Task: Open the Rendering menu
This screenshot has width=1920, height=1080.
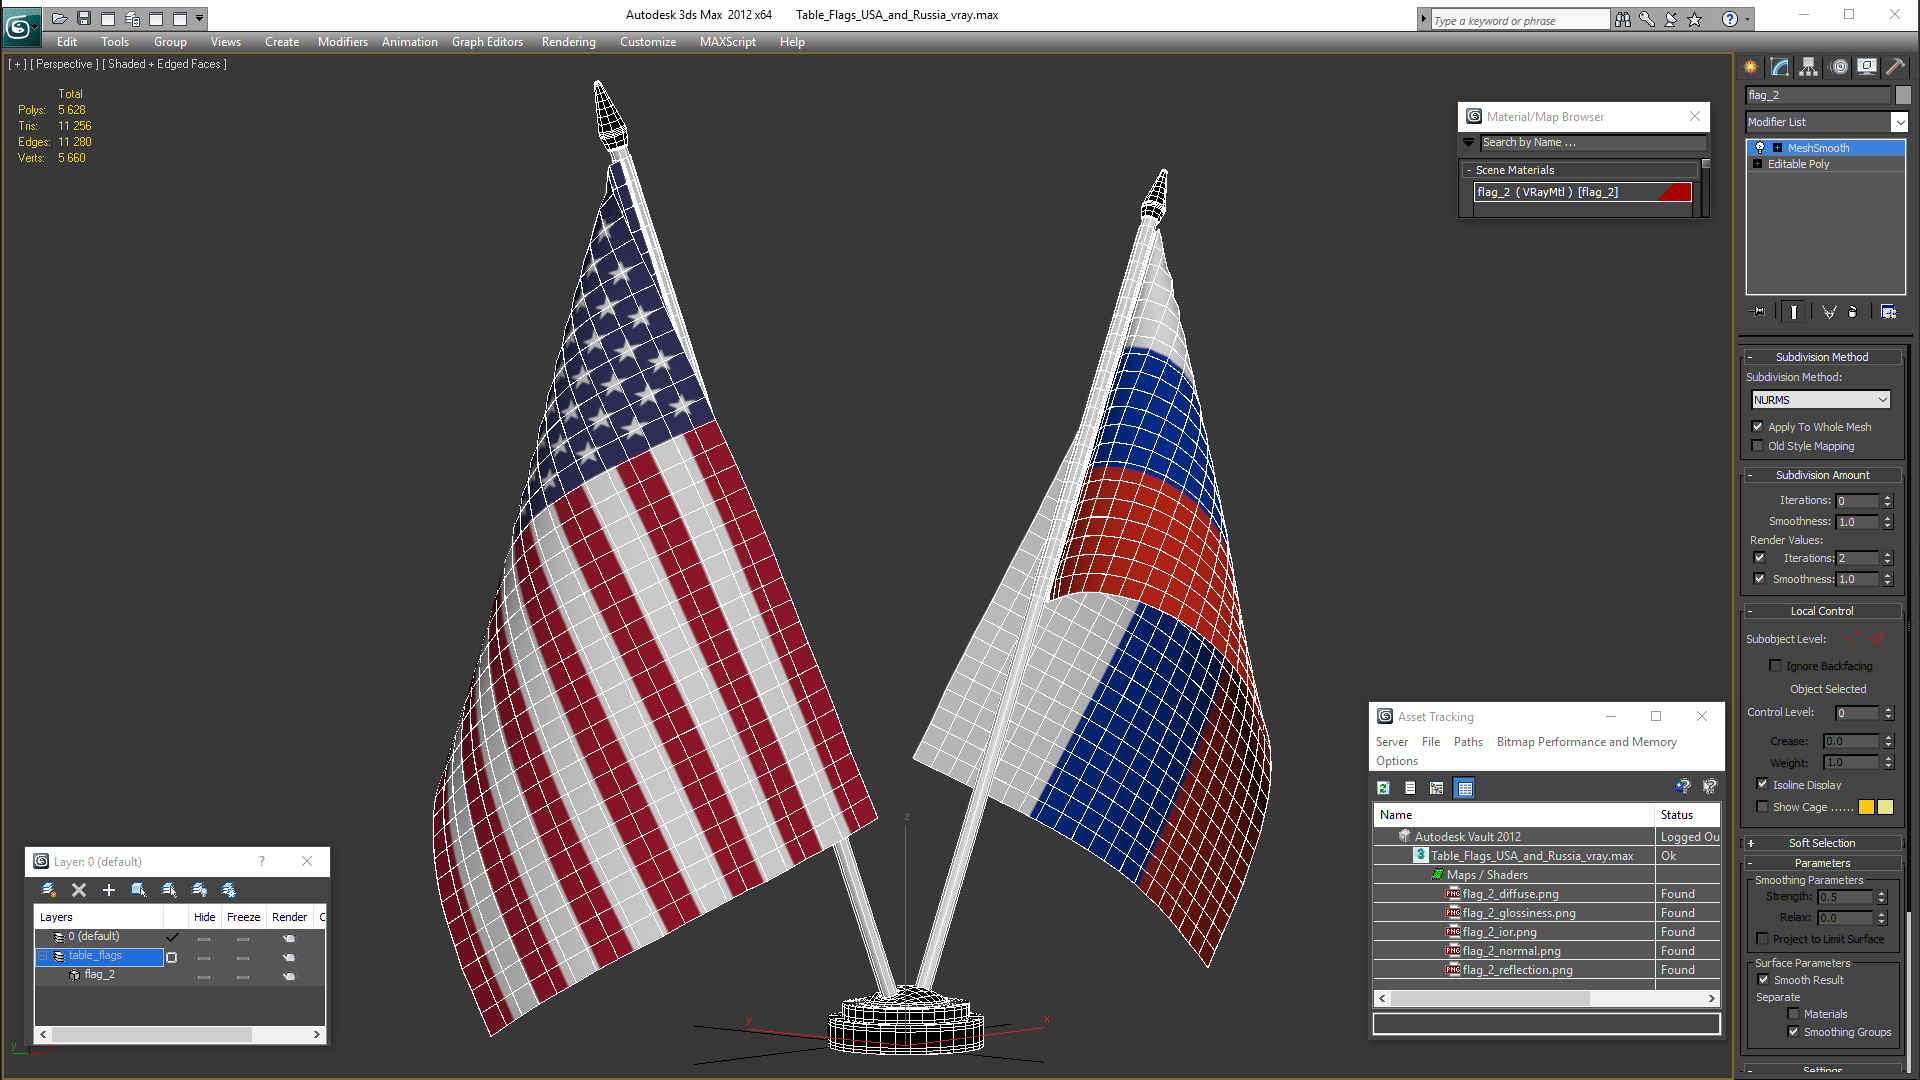Action: 568,42
